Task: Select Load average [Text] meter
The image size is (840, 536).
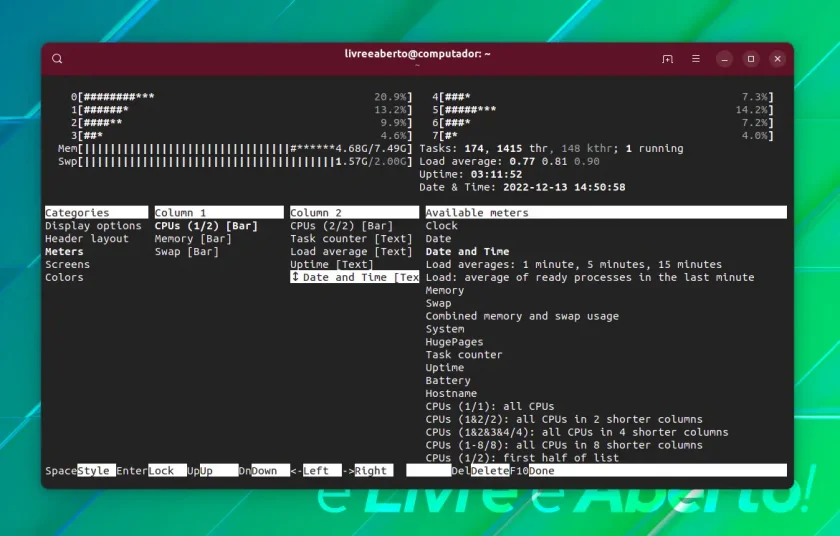Action: 351,252
